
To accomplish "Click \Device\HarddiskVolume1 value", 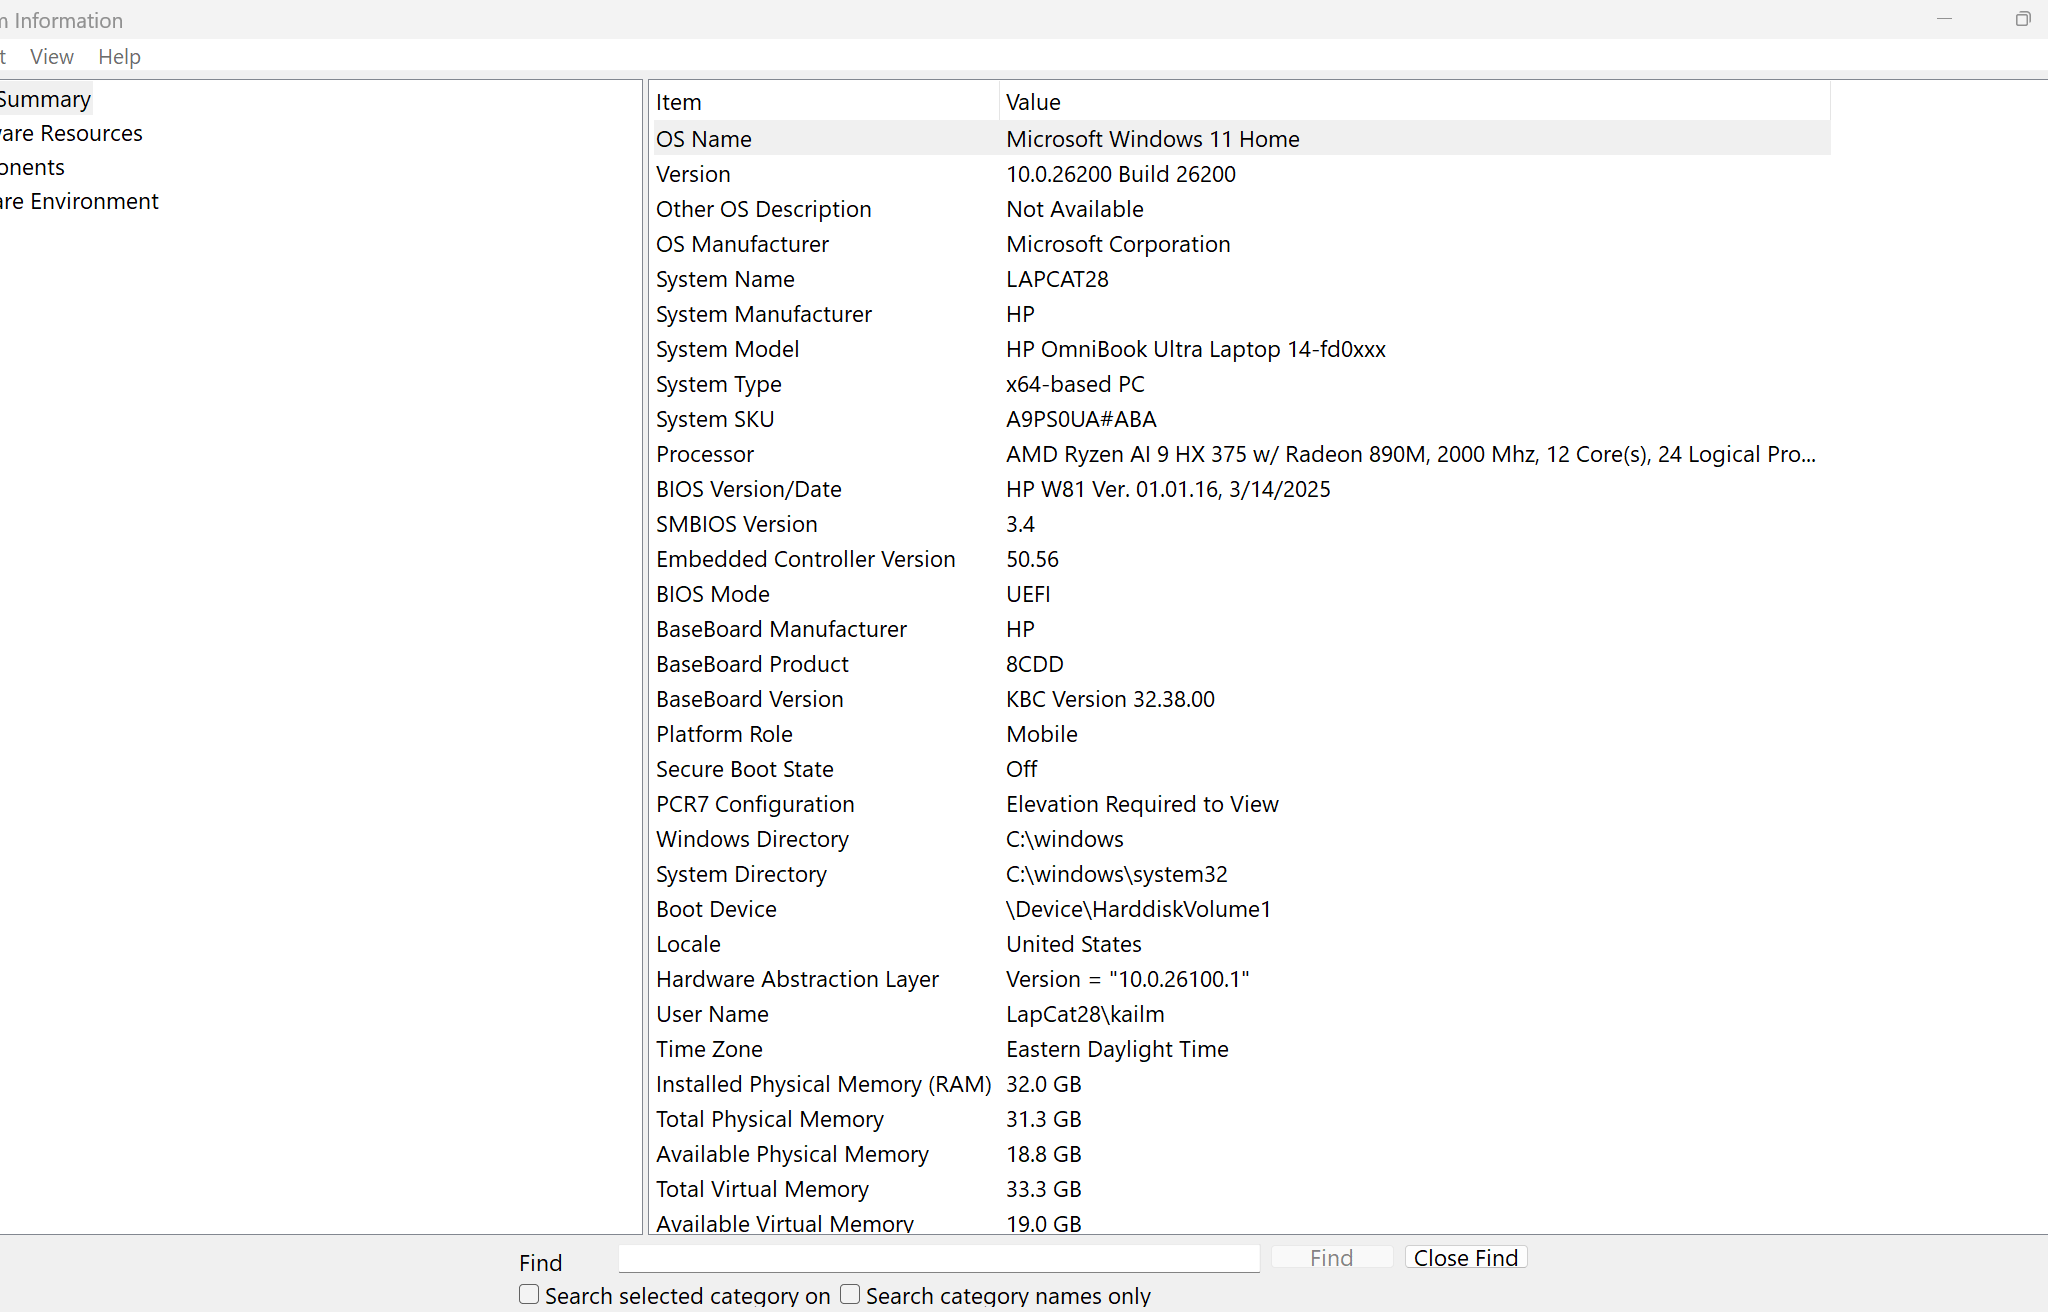I will pos(1139,909).
